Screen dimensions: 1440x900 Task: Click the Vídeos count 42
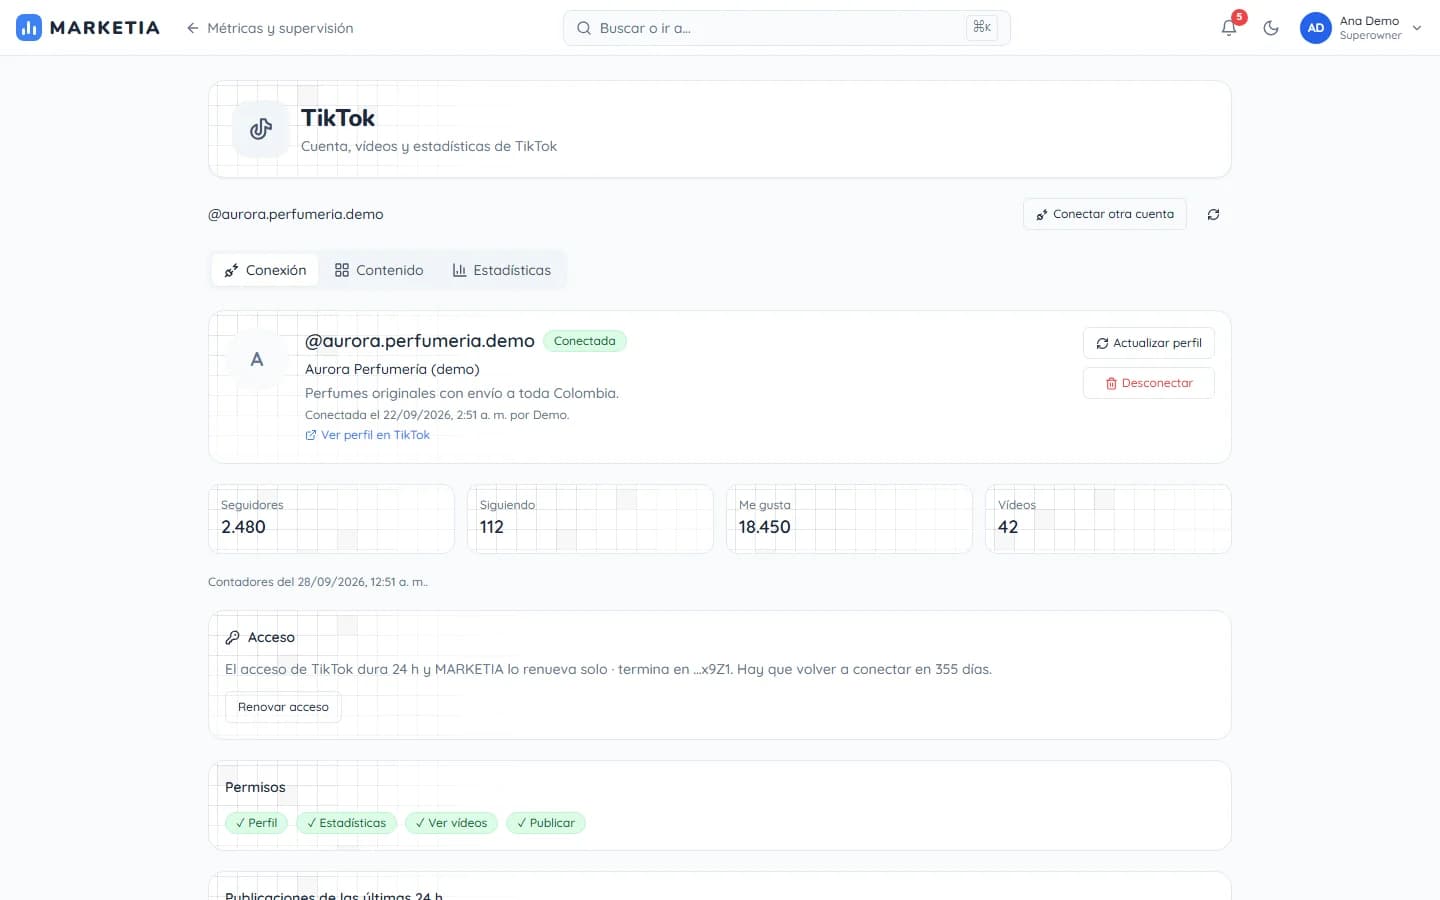click(x=1008, y=527)
